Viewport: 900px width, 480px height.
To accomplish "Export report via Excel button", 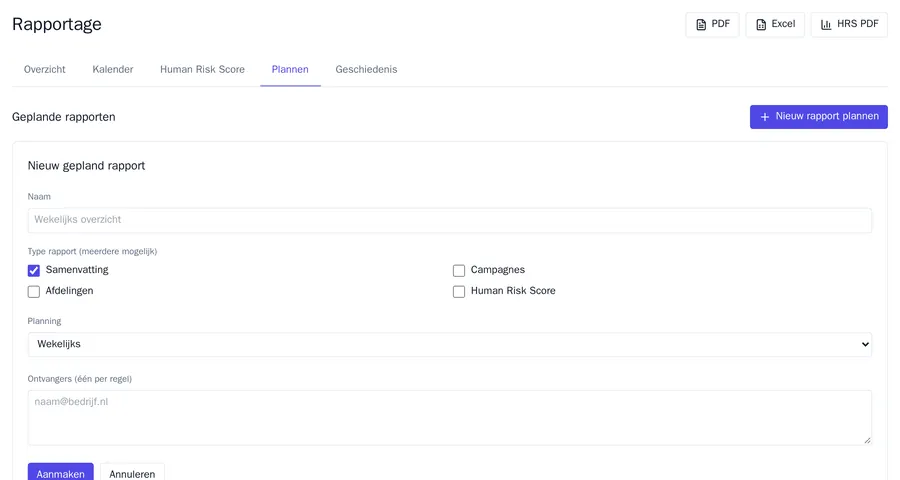I will pyautogui.click(x=775, y=25).
